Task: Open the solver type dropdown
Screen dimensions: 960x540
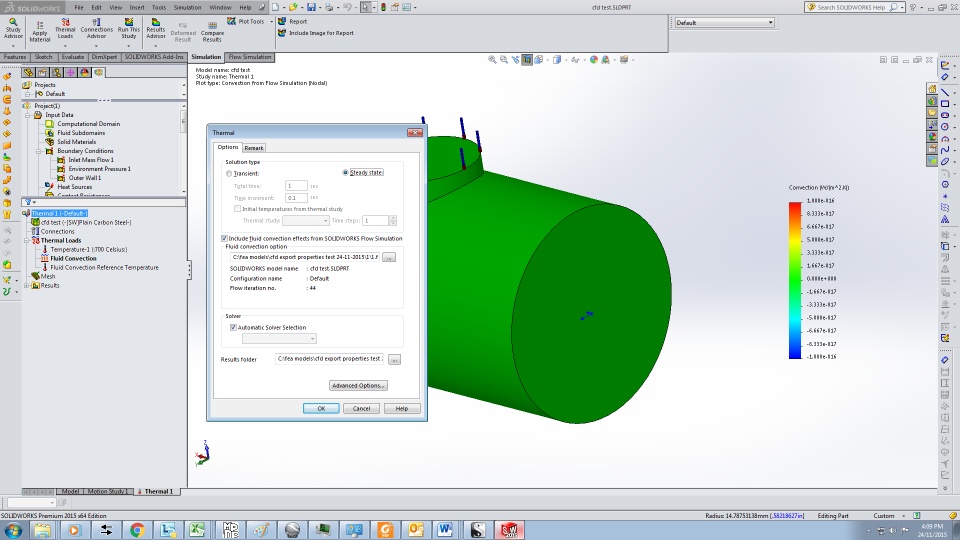Action: tap(279, 339)
